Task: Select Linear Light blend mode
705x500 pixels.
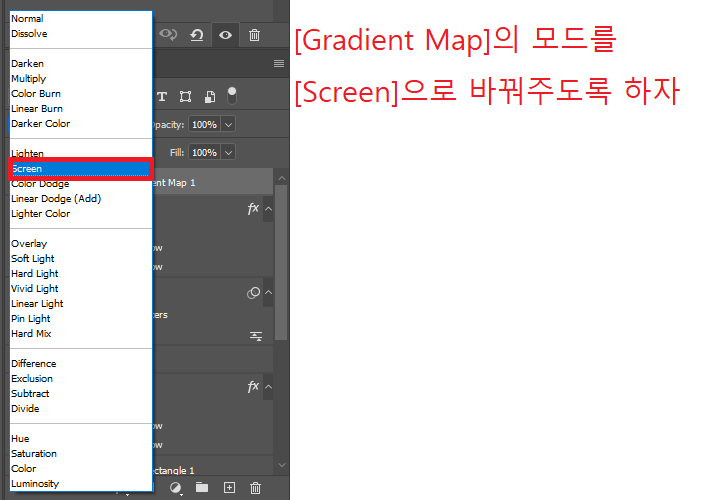Action: click(x=81, y=304)
